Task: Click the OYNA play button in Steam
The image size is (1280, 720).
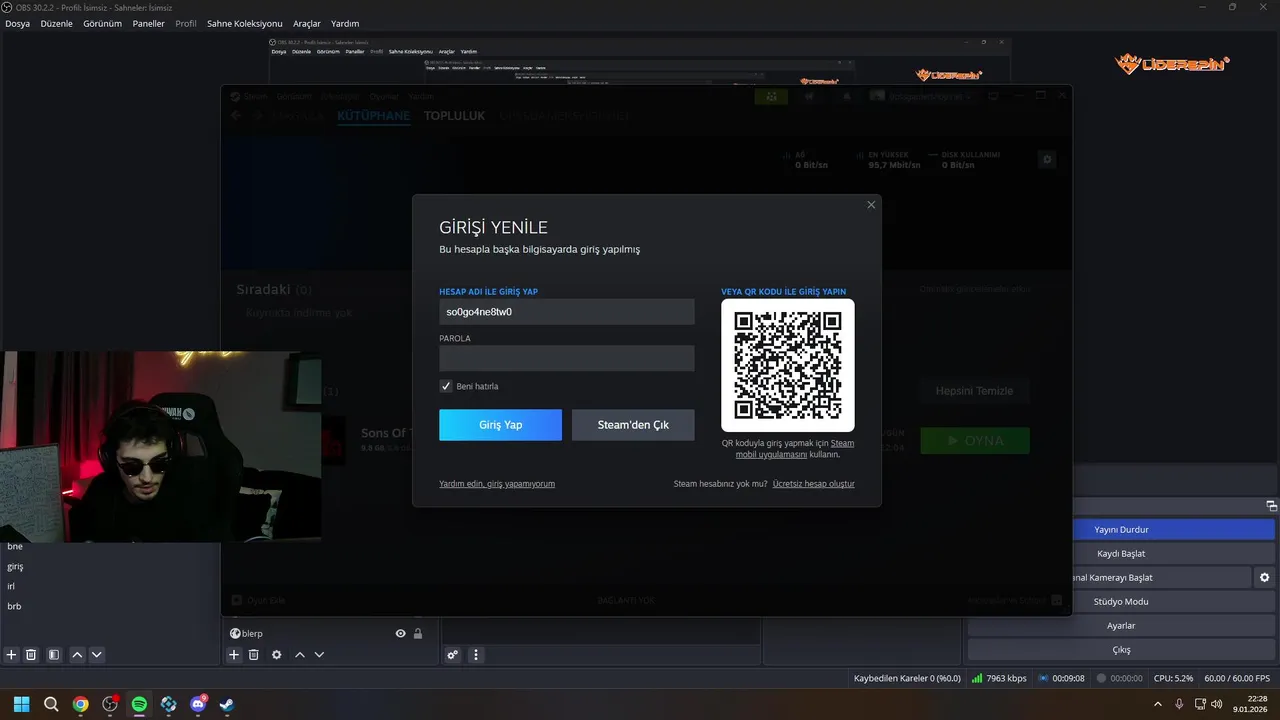Action: pyautogui.click(x=975, y=441)
